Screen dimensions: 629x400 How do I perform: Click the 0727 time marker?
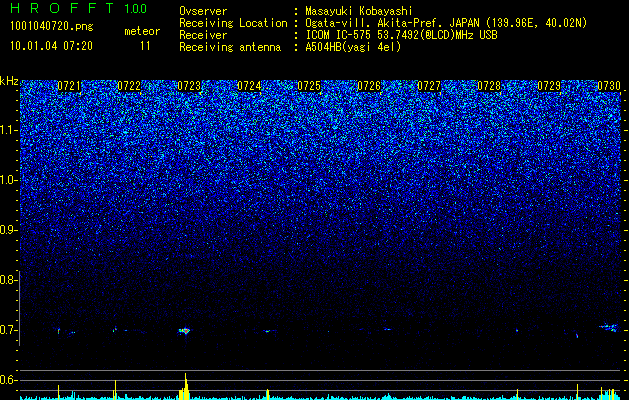[x=429, y=86]
